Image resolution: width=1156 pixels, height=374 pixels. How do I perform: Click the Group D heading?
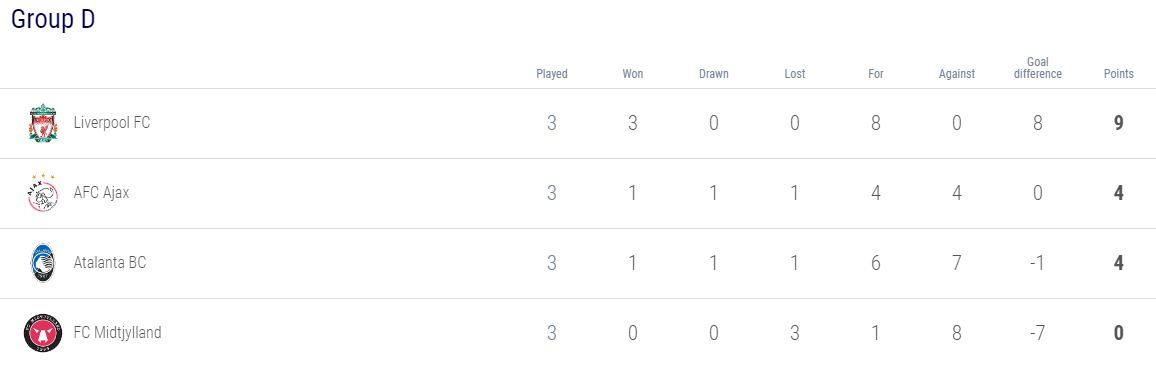(53, 20)
